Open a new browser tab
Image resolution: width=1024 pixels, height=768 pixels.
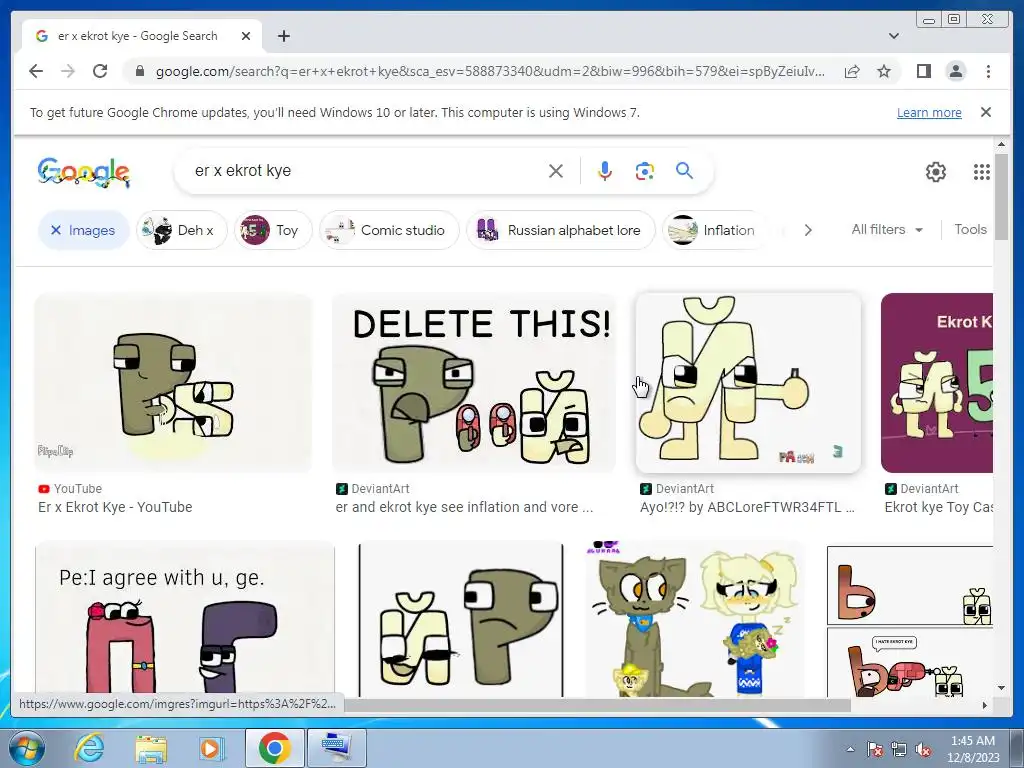[x=283, y=36]
